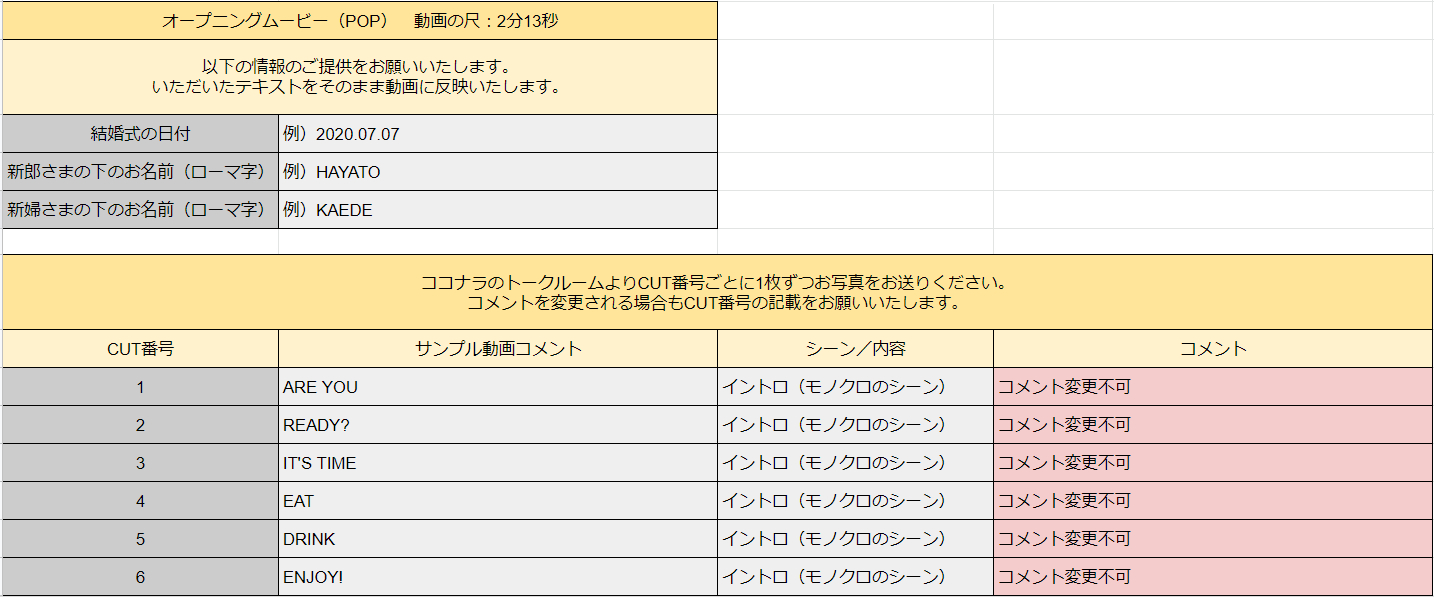Select CUT number cell '2'
The width and height of the screenshot is (1434, 597).
pyautogui.click(x=140, y=425)
